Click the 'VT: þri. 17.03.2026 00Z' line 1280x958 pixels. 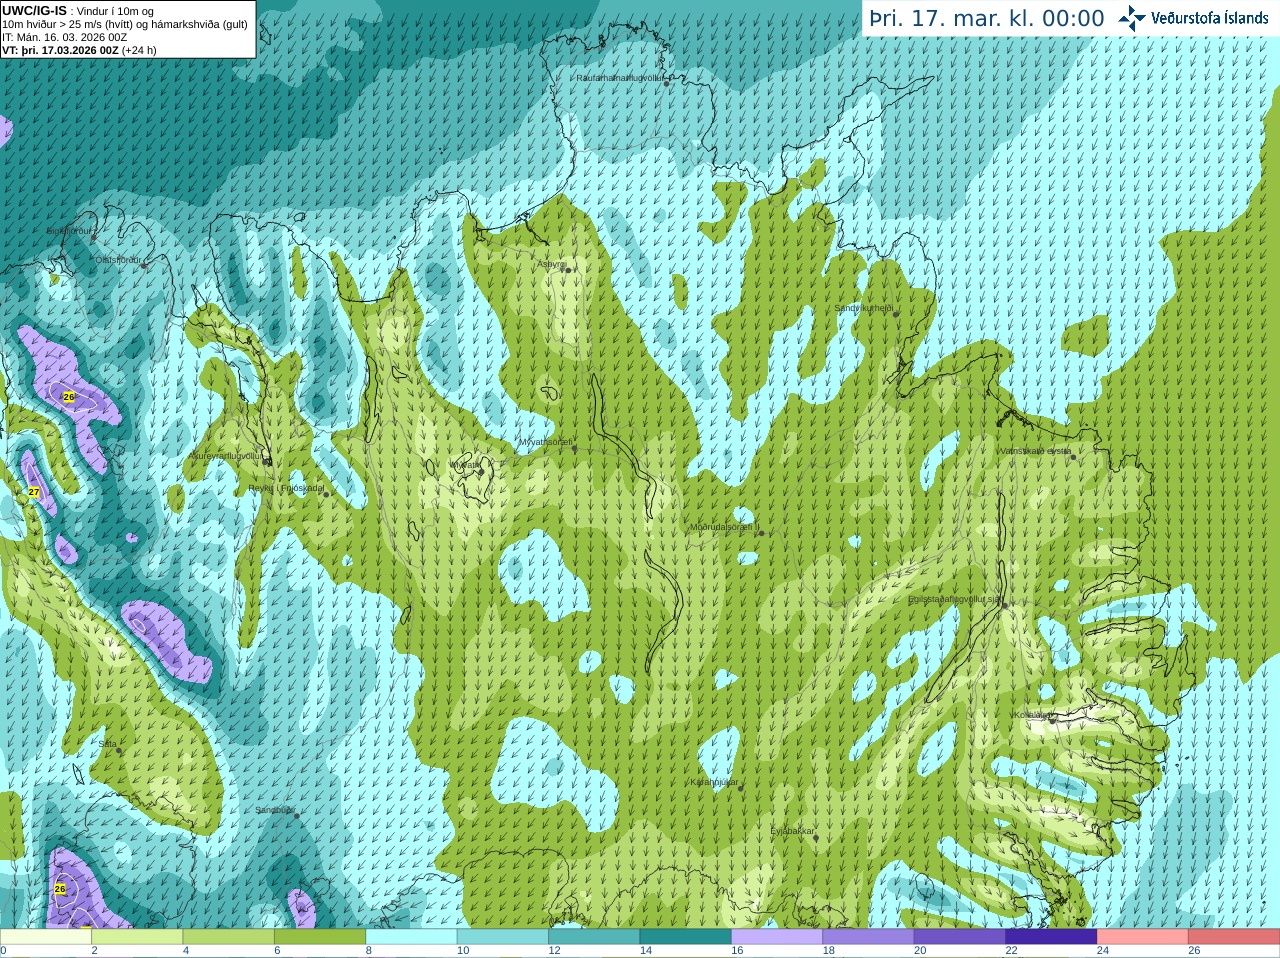tap(60, 50)
